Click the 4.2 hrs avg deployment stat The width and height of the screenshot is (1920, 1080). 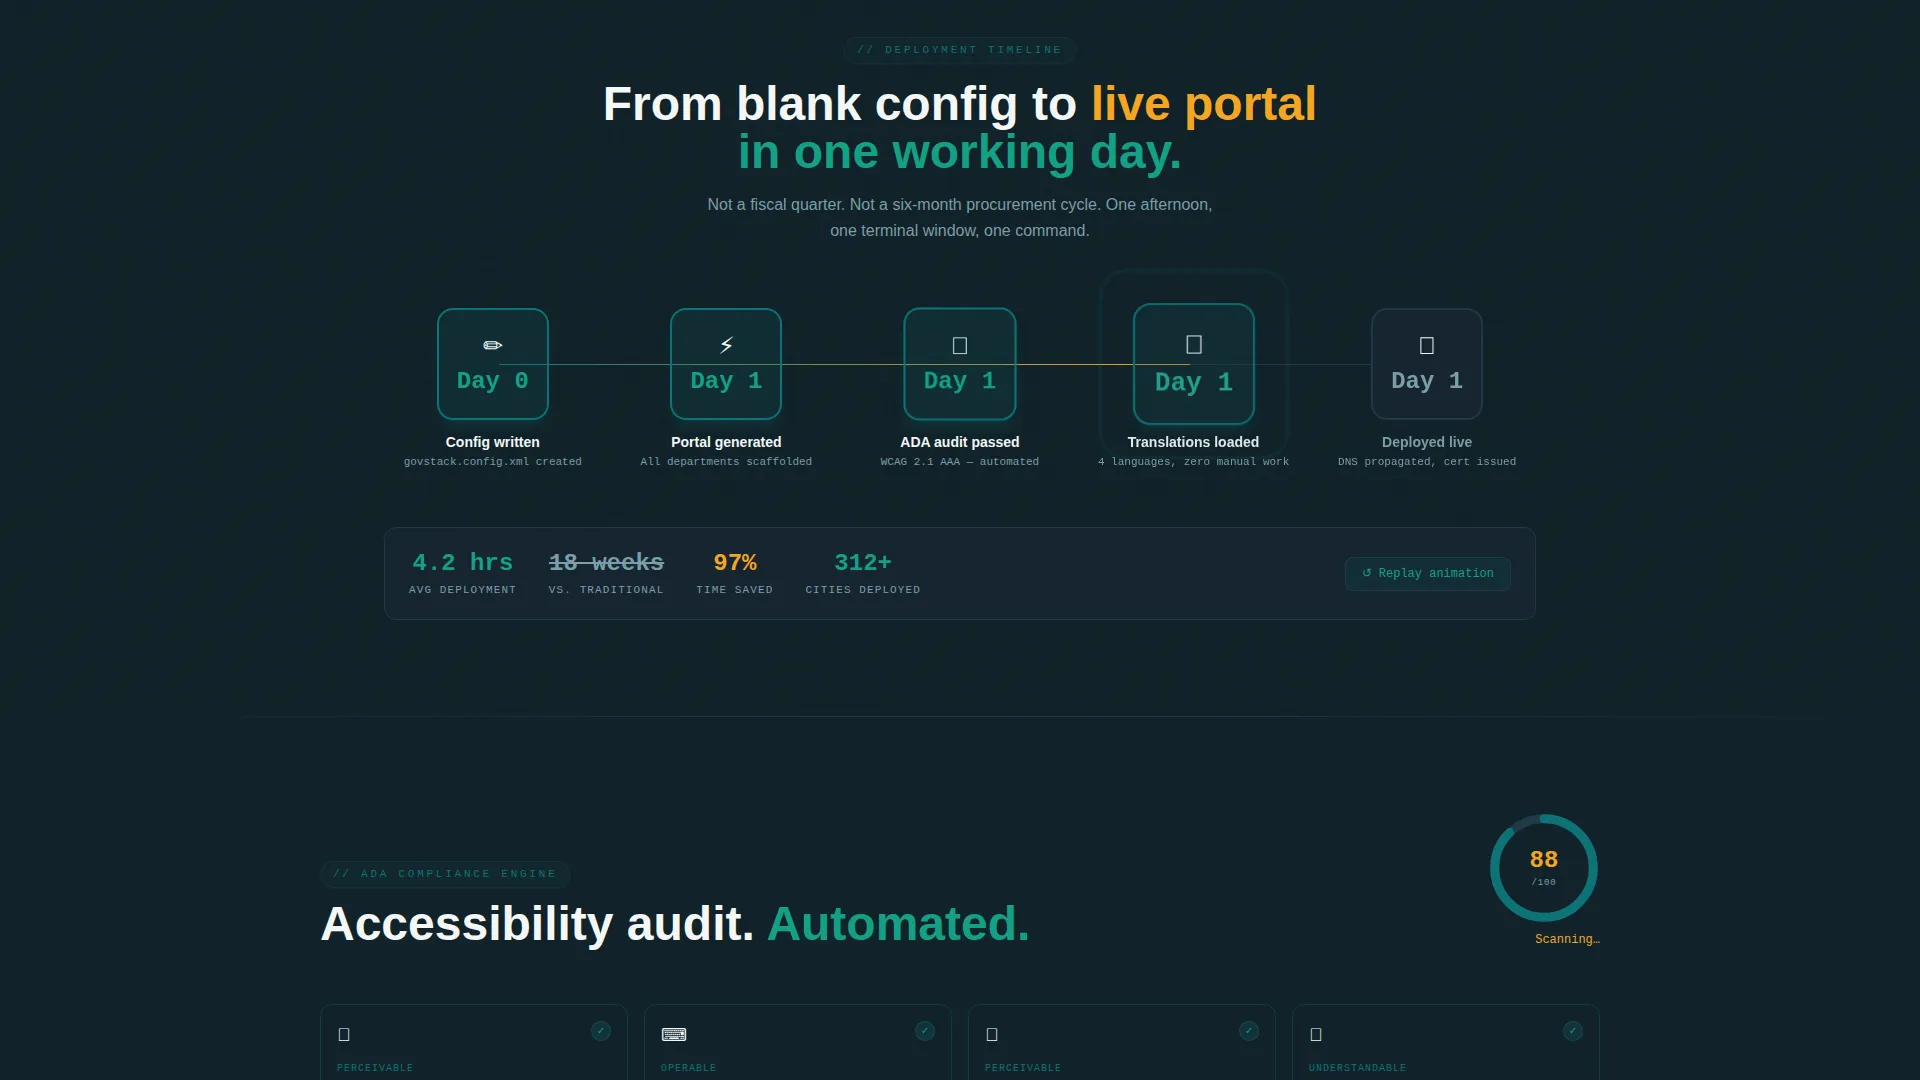click(x=462, y=573)
